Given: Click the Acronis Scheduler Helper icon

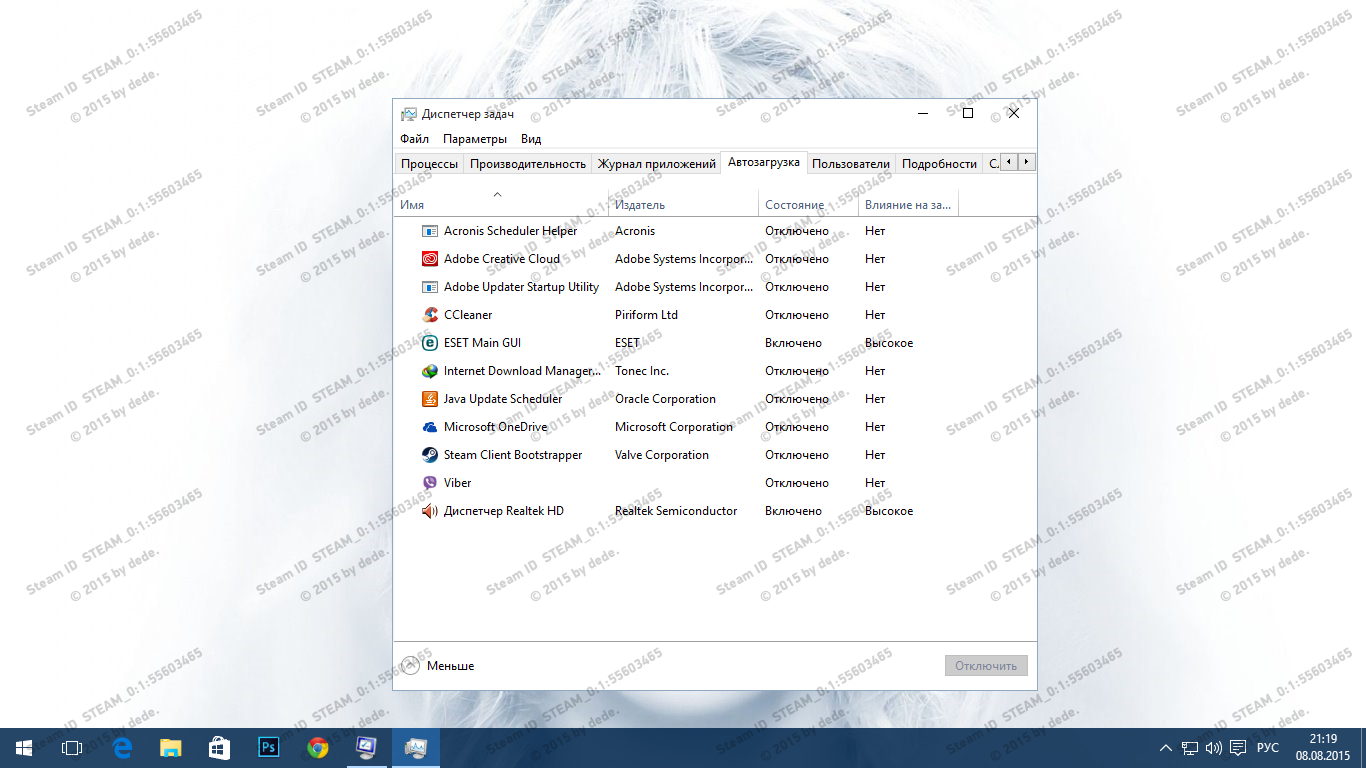Looking at the screenshot, I should pyautogui.click(x=430, y=231).
